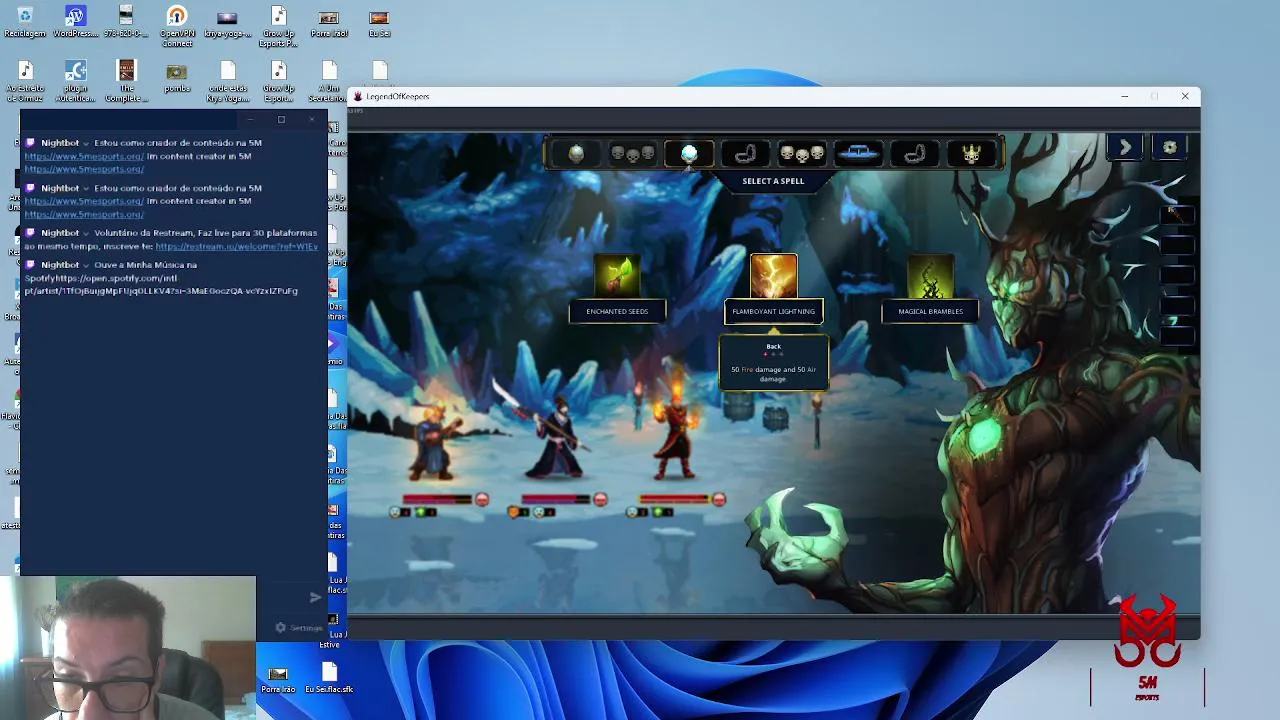Image resolution: width=1280 pixels, height=720 pixels.
Task: Click the blue platform trap room icon
Action: tap(858, 153)
